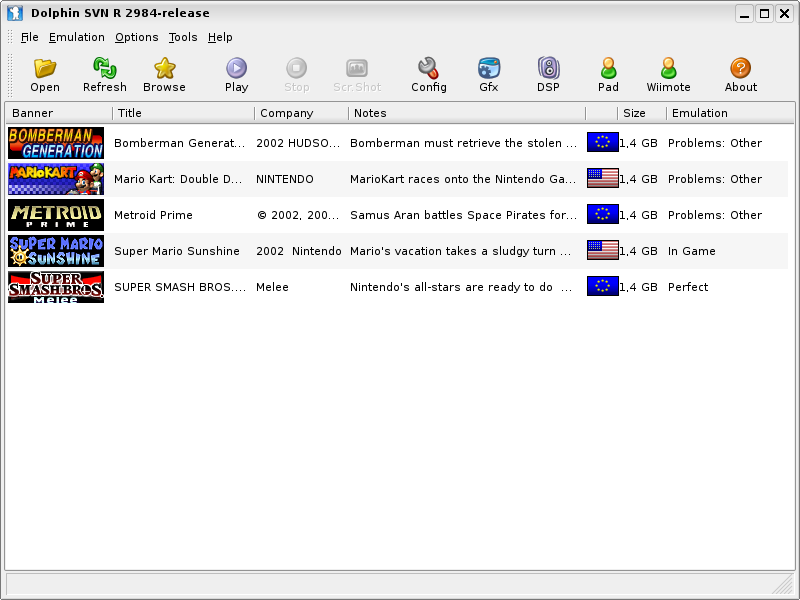
Task: Sort by the Notes column header
Action: [467, 113]
